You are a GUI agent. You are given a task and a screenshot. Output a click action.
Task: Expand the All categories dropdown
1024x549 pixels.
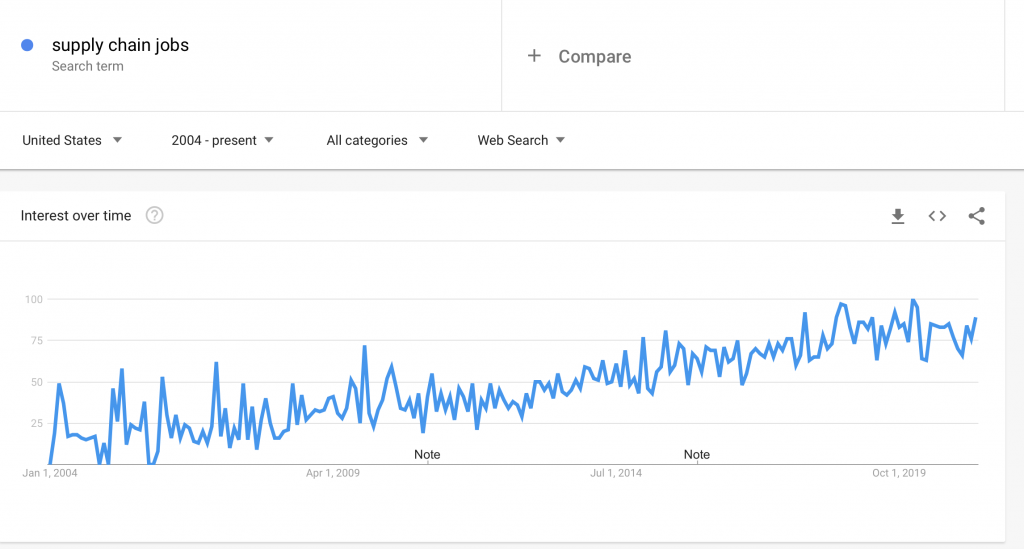377,140
